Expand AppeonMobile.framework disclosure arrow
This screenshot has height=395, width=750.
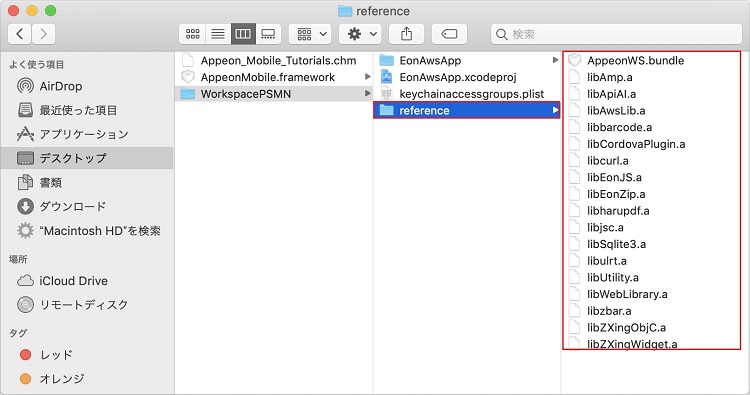click(x=367, y=77)
